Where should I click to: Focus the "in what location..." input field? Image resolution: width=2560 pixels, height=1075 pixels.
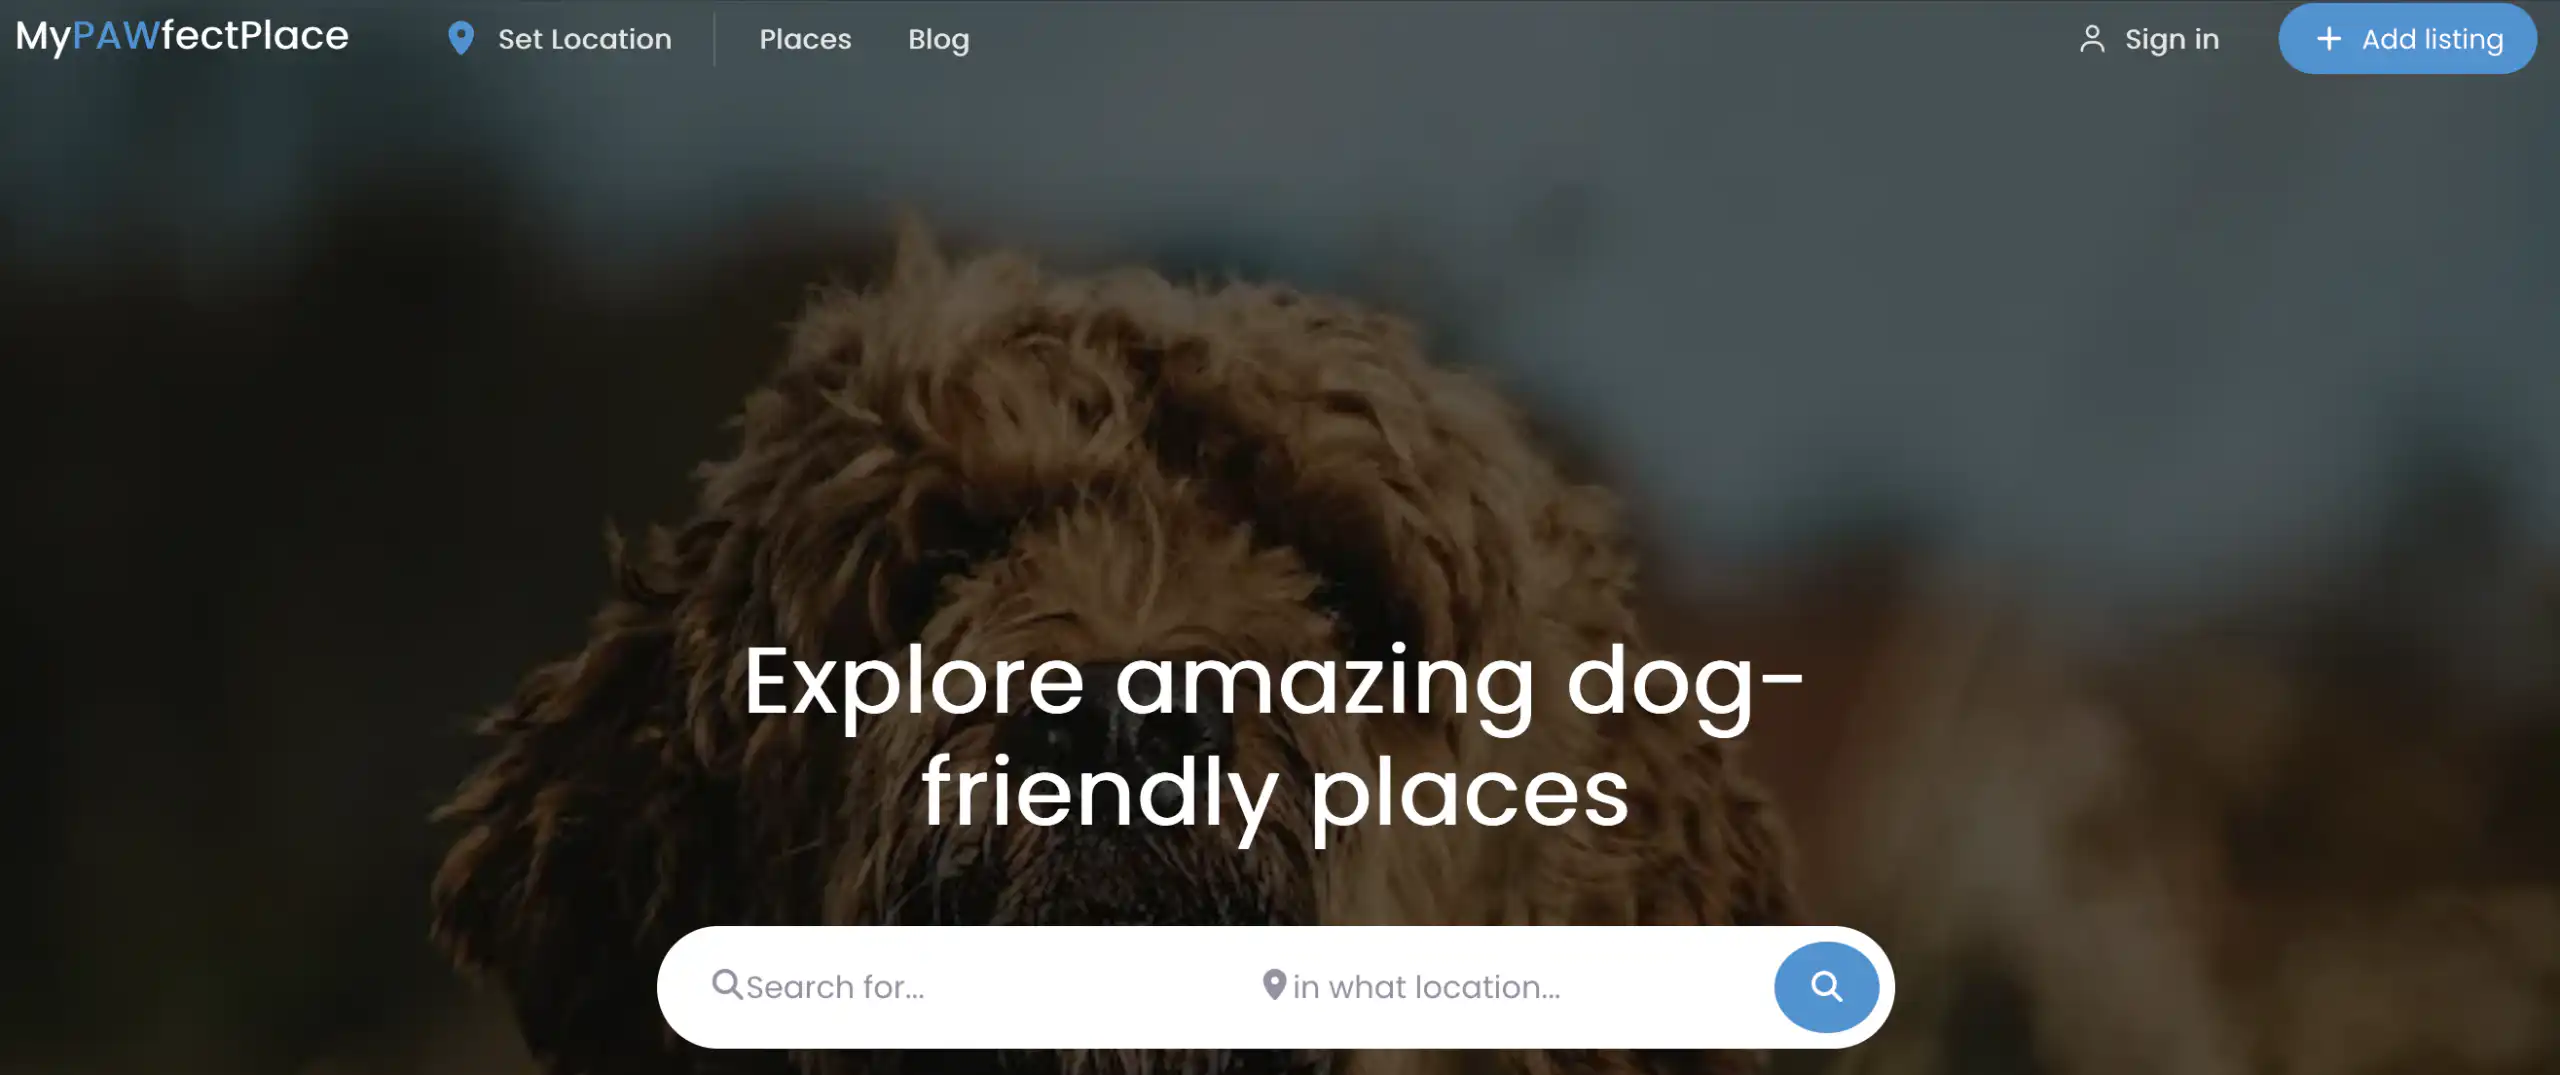[x=1520, y=987]
